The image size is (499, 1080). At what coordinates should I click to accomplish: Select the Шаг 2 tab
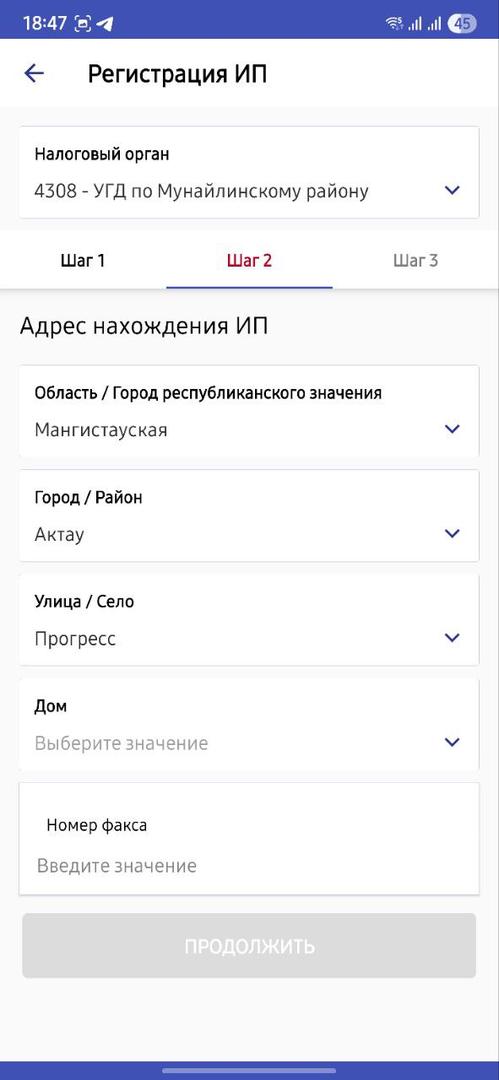(x=250, y=260)
